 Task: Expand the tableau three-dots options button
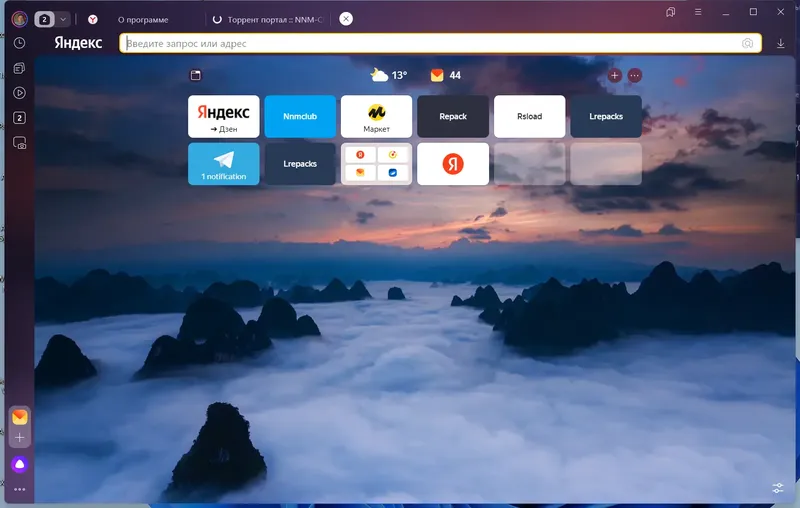pyautogui.click(x=634, y=75)
